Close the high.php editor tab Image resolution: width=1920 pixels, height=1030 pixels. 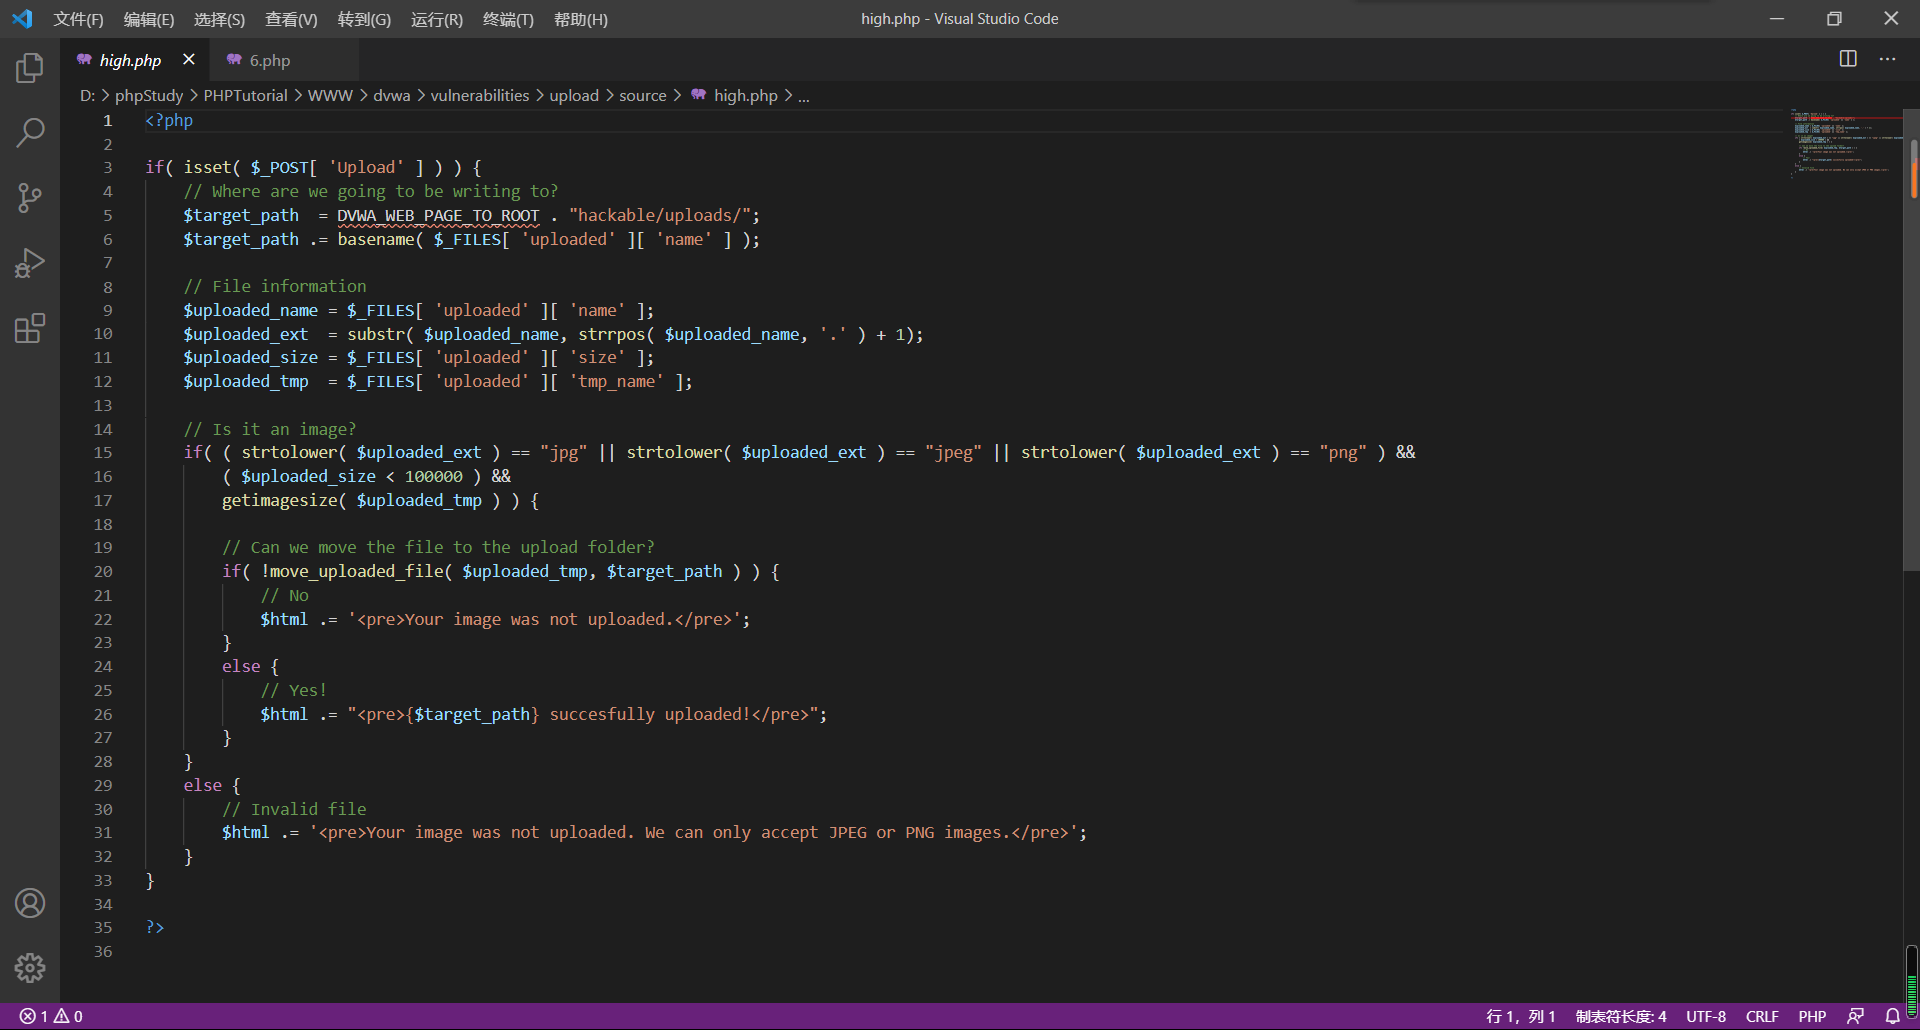tap(189, 60)
